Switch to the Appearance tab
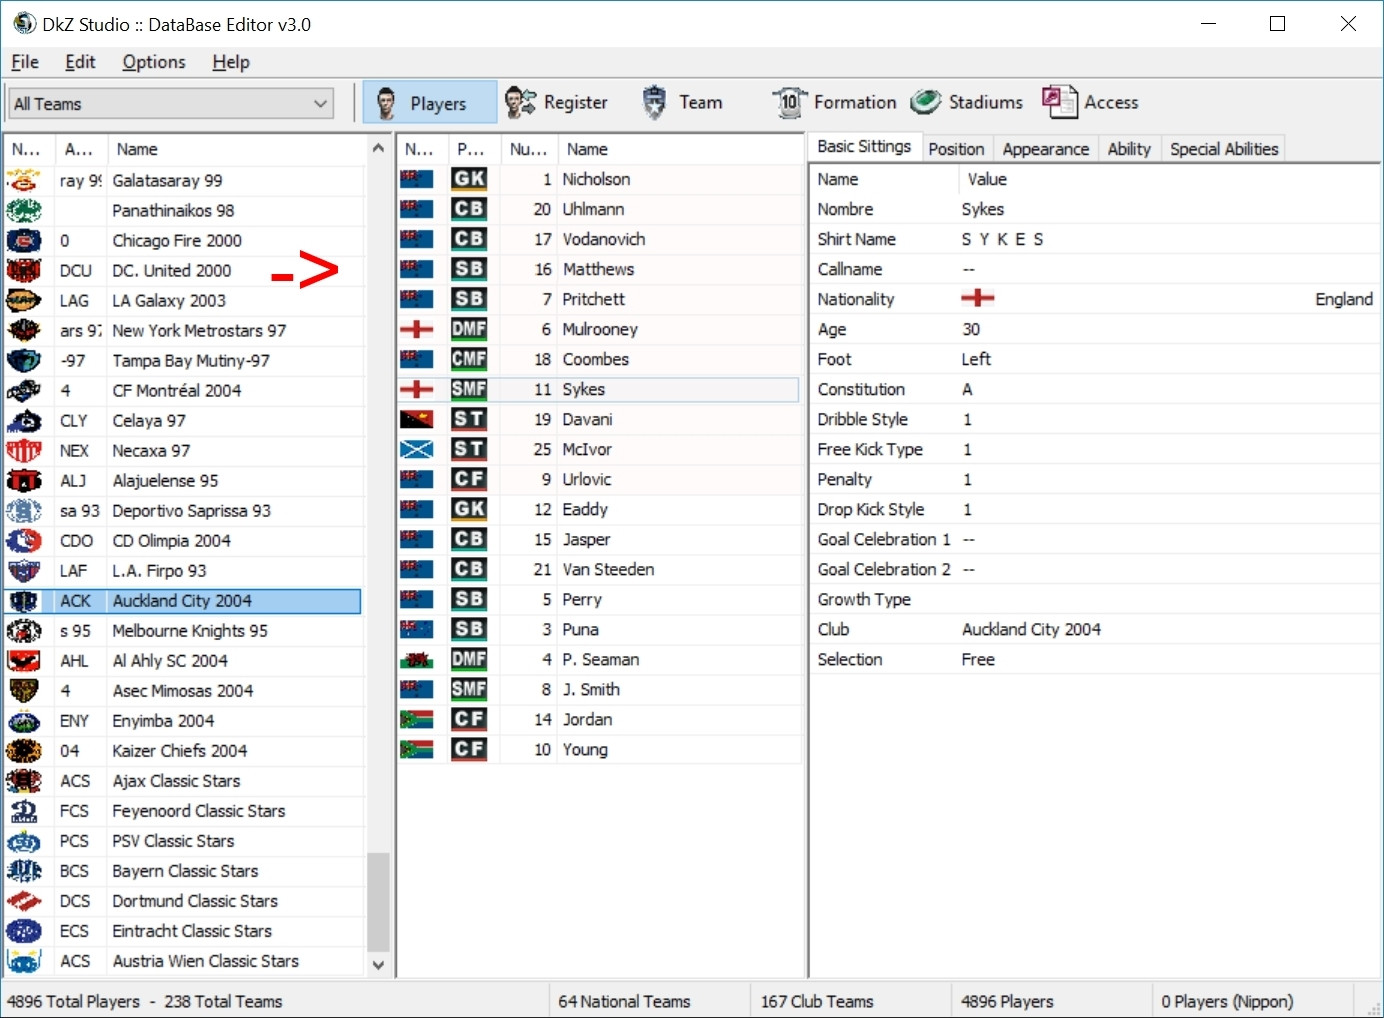1384x1018 pixels. click(1045, 149)
